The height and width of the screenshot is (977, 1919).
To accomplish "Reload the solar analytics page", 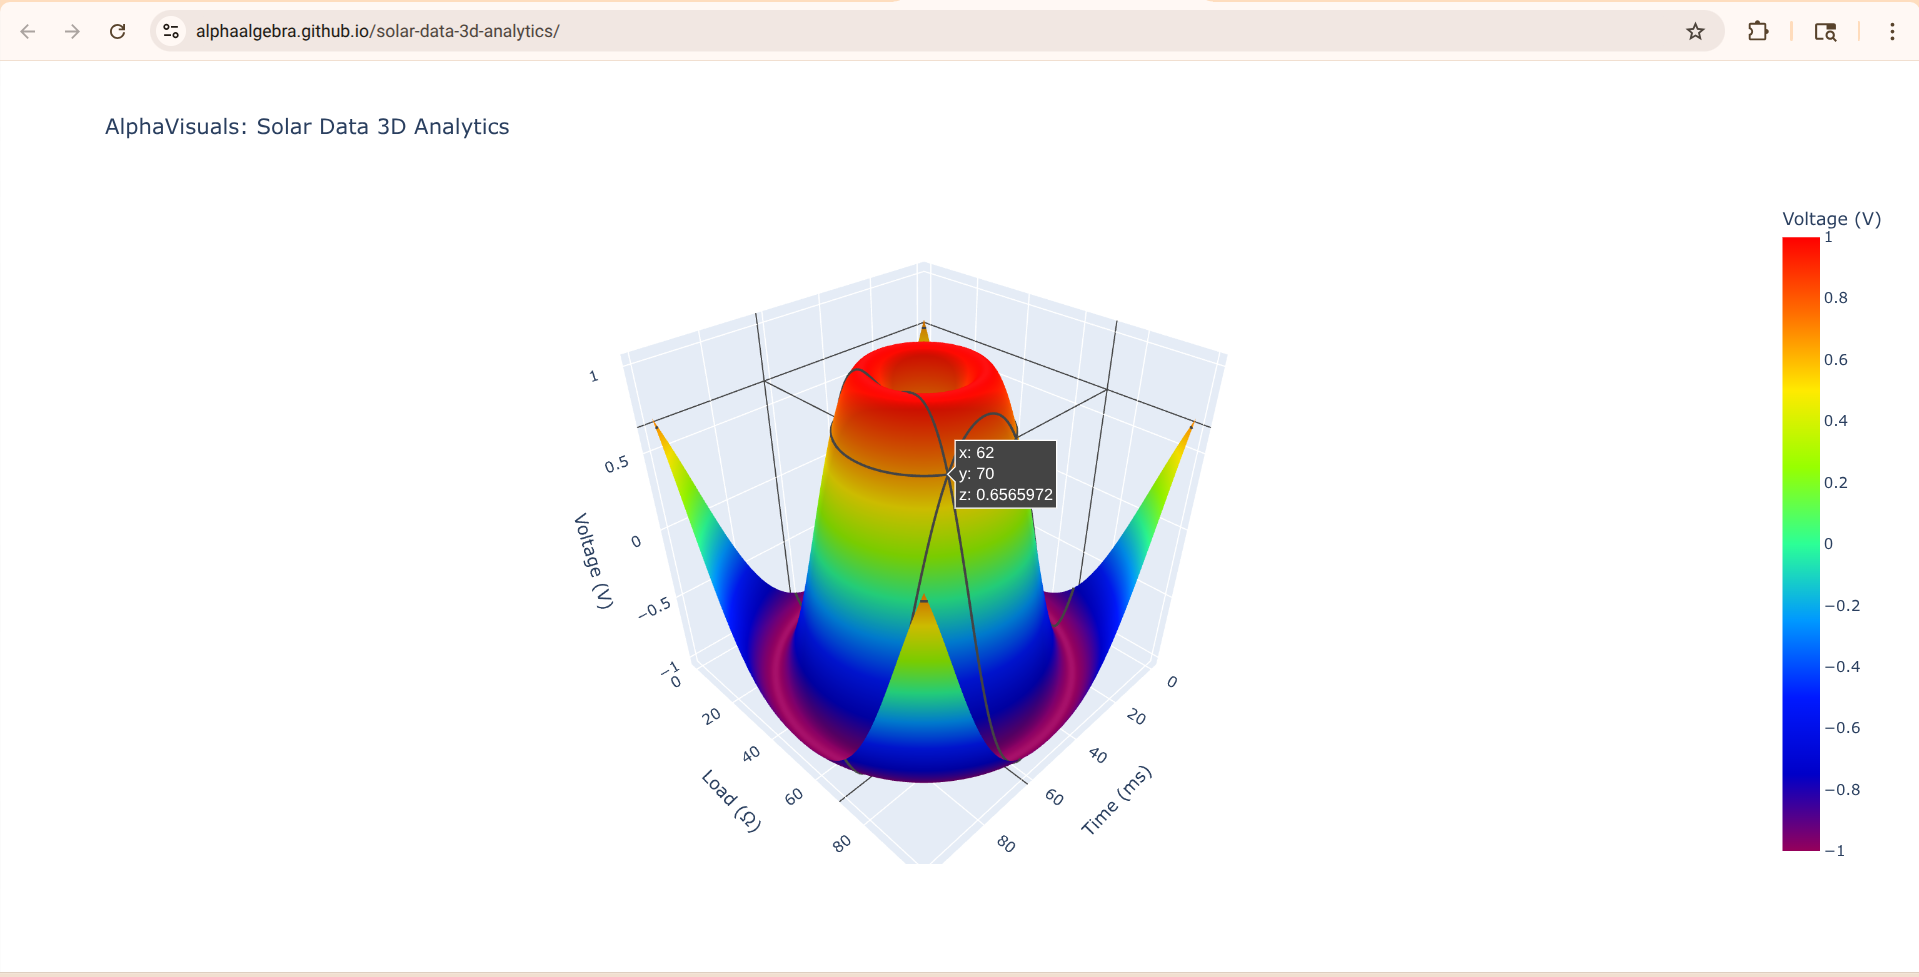I will (x=117, y=31).
